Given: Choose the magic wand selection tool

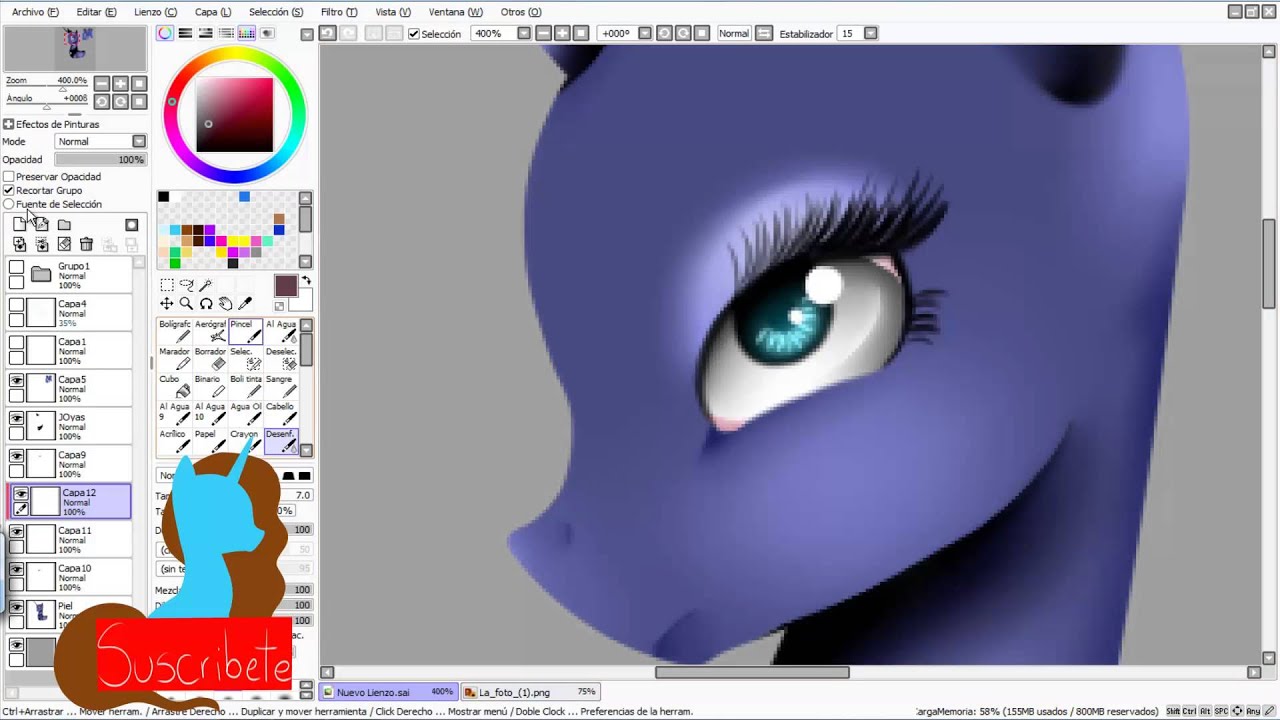Looking at the screenshot, I should tap(206, 285).
